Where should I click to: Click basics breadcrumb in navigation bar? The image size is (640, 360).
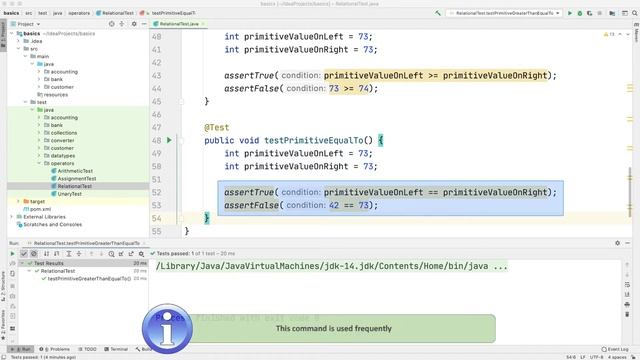point(11,13)
